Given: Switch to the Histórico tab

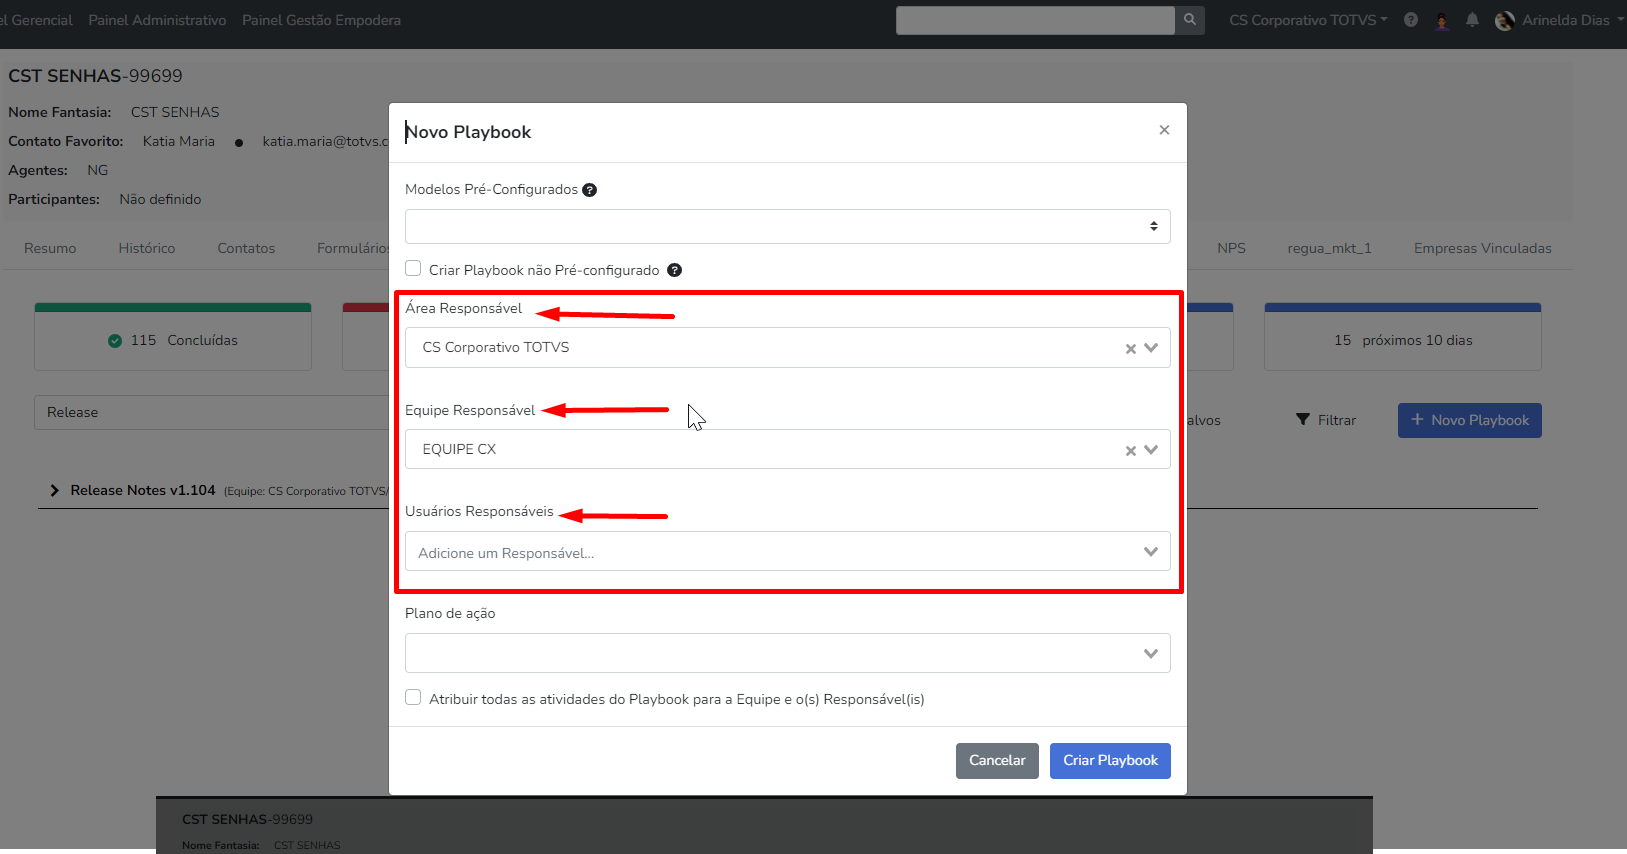Looking at the screenshot, I should click(147, 249).
